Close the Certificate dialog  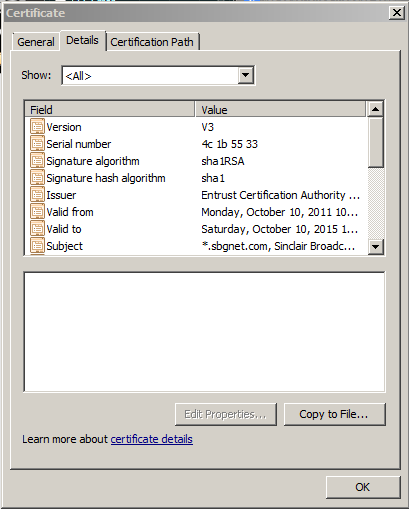pos(397,13)
